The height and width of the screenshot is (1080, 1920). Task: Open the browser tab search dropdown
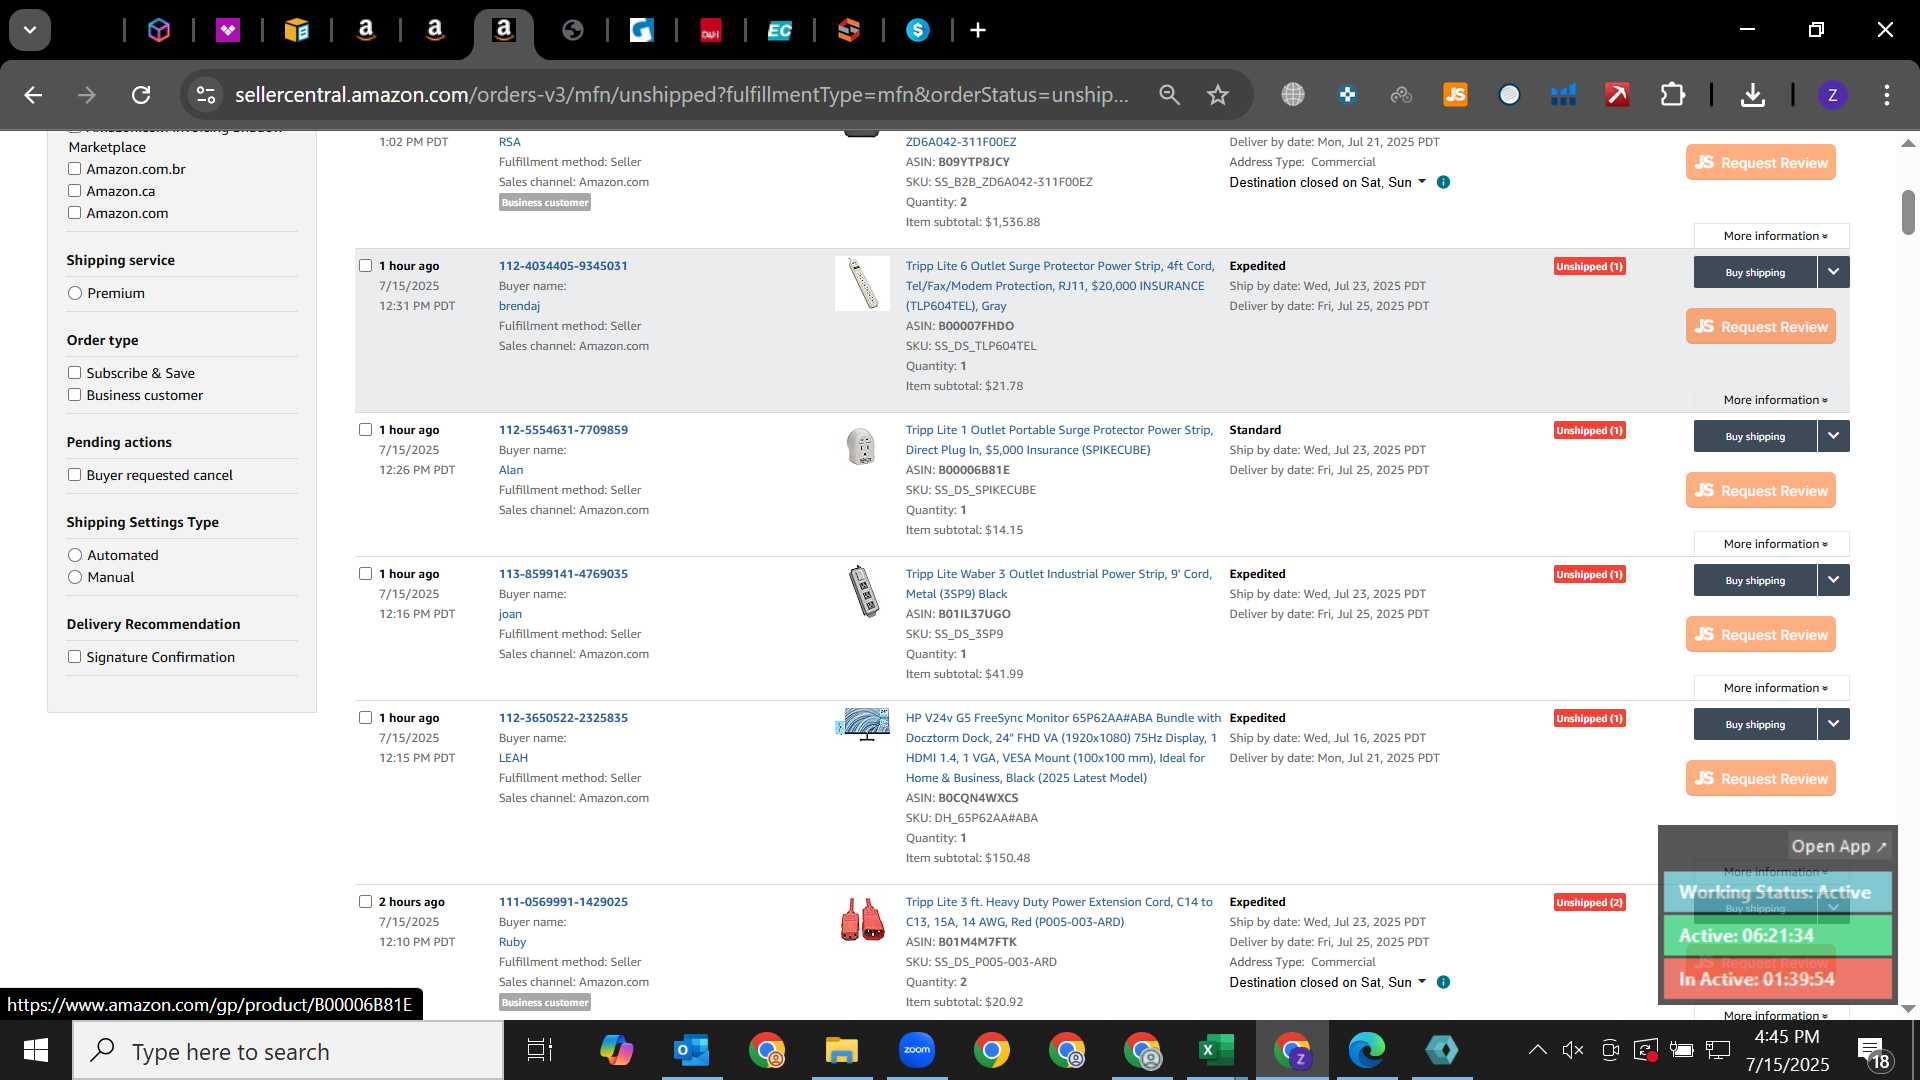[x=30, y=30]
